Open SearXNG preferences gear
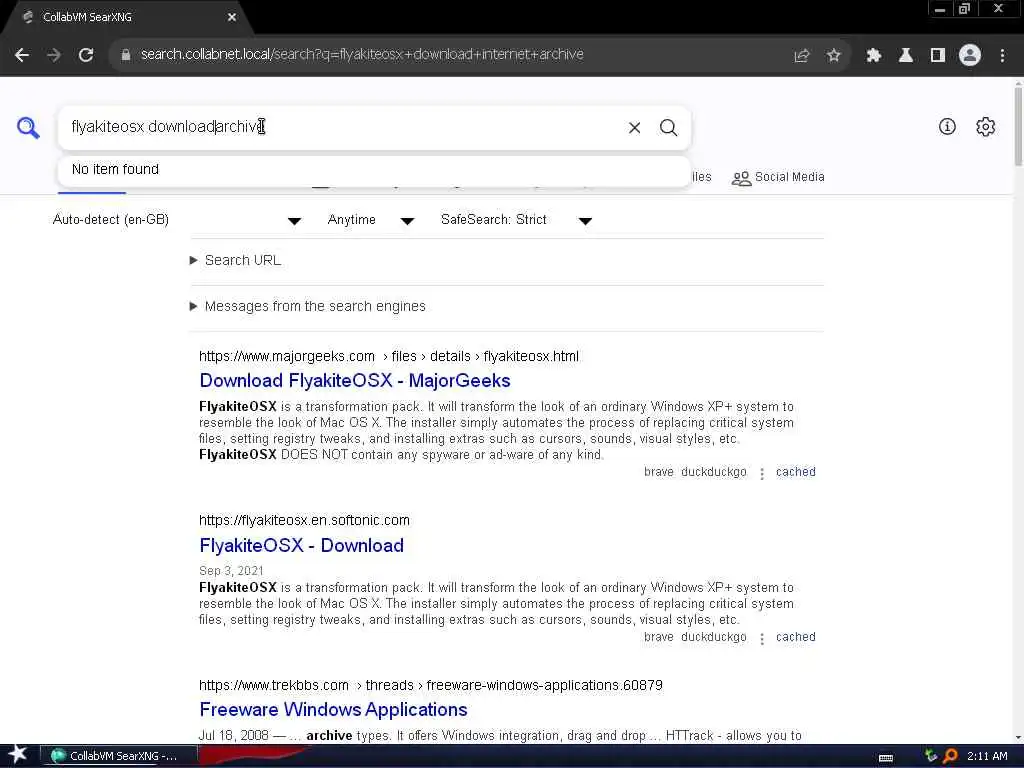This screenshot has width=1024, height=768. coord(985,127)
